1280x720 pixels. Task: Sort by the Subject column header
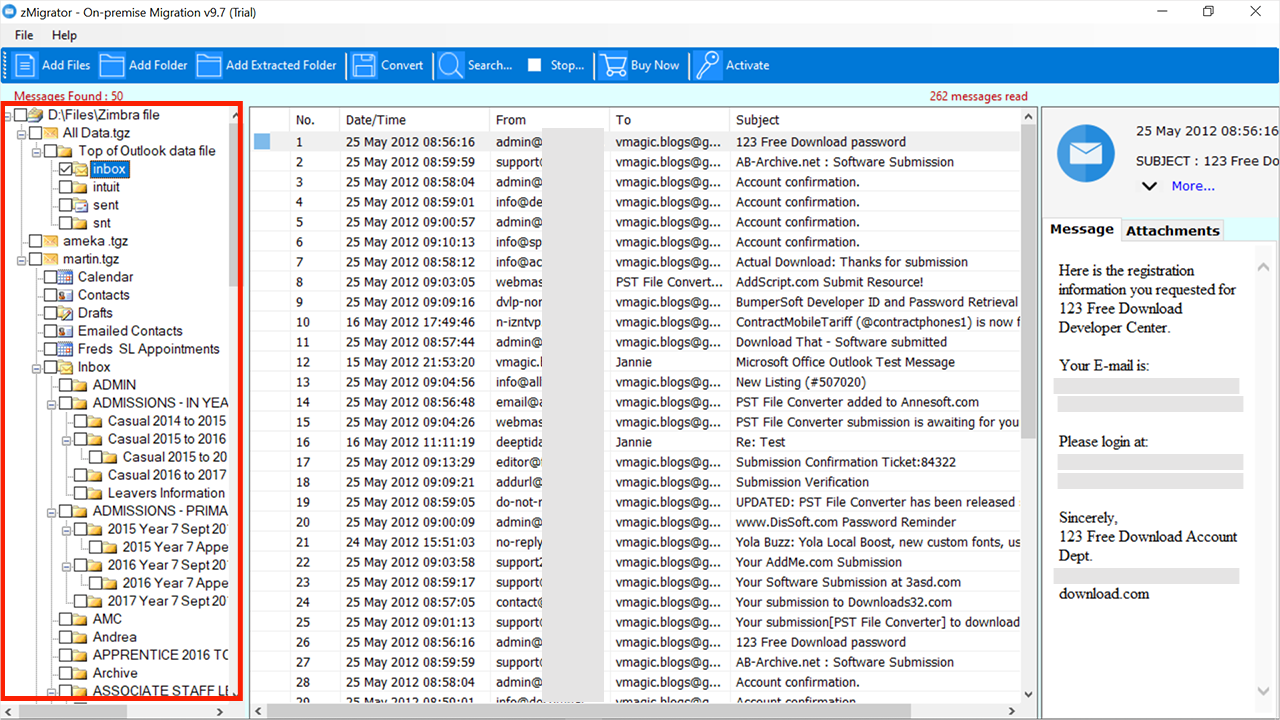coord(875,120)
